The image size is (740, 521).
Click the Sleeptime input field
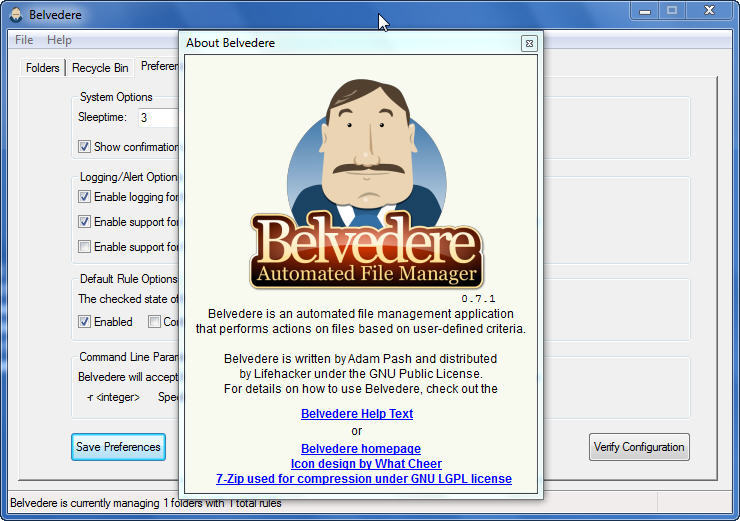(x=158, y=118)
